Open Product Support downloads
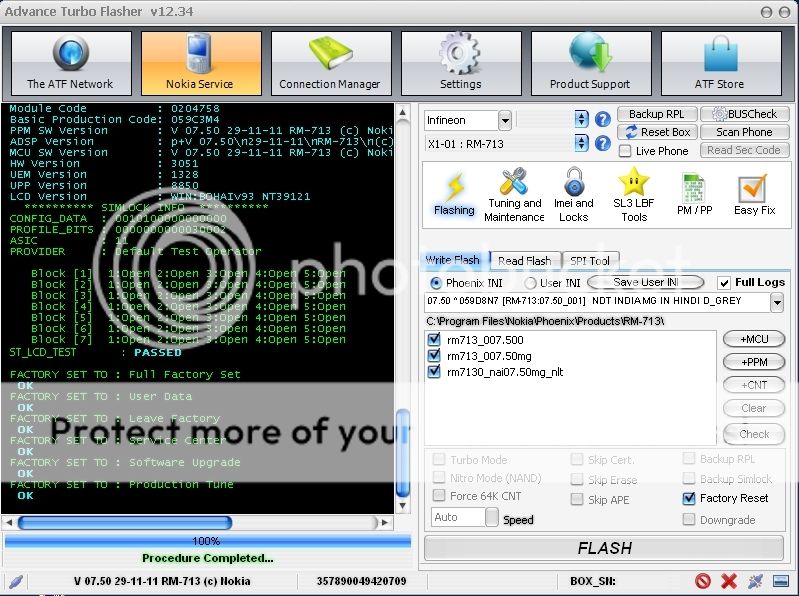799x596 pixels. click(591, 63)
